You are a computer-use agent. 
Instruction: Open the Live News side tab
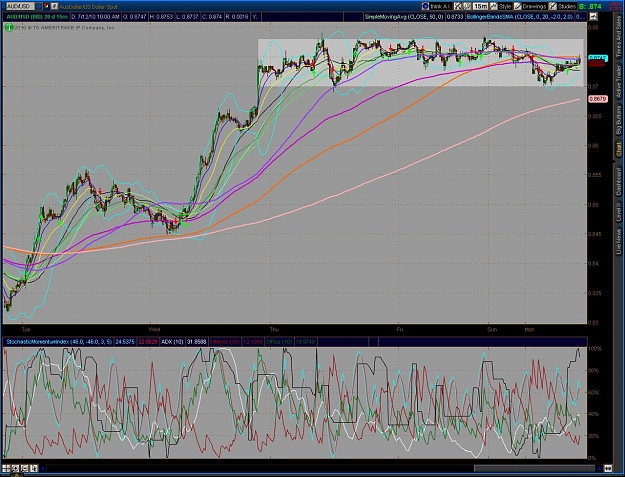(x=618, y=241)
